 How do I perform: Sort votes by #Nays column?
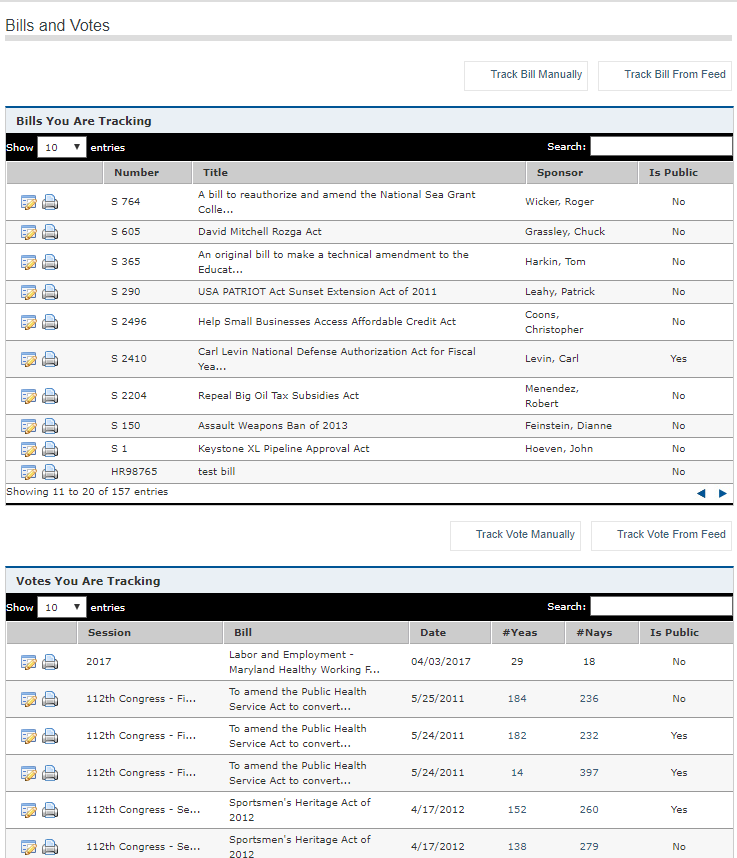coord(602,633)
